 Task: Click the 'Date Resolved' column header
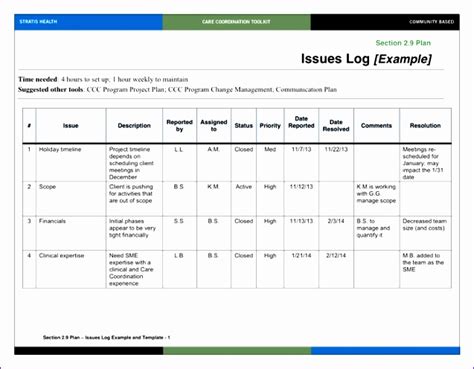click(x=336, y=126)
